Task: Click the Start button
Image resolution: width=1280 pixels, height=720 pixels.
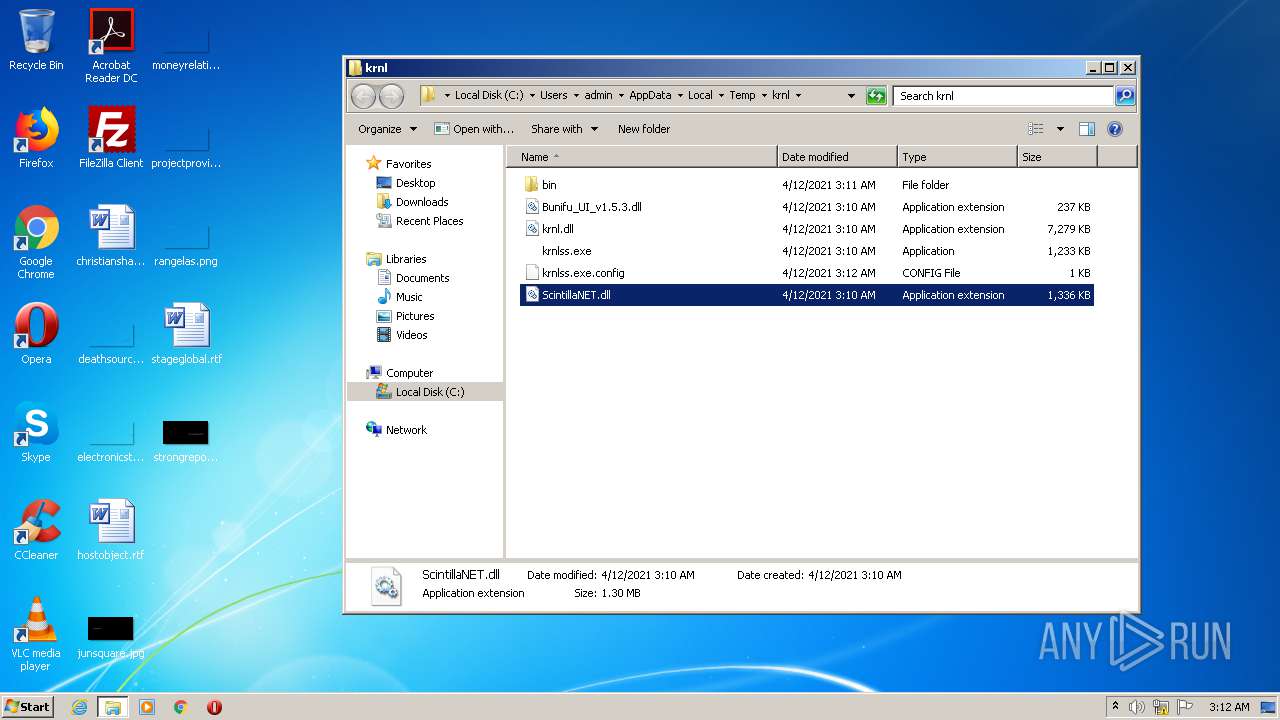Action: (27, 707)
